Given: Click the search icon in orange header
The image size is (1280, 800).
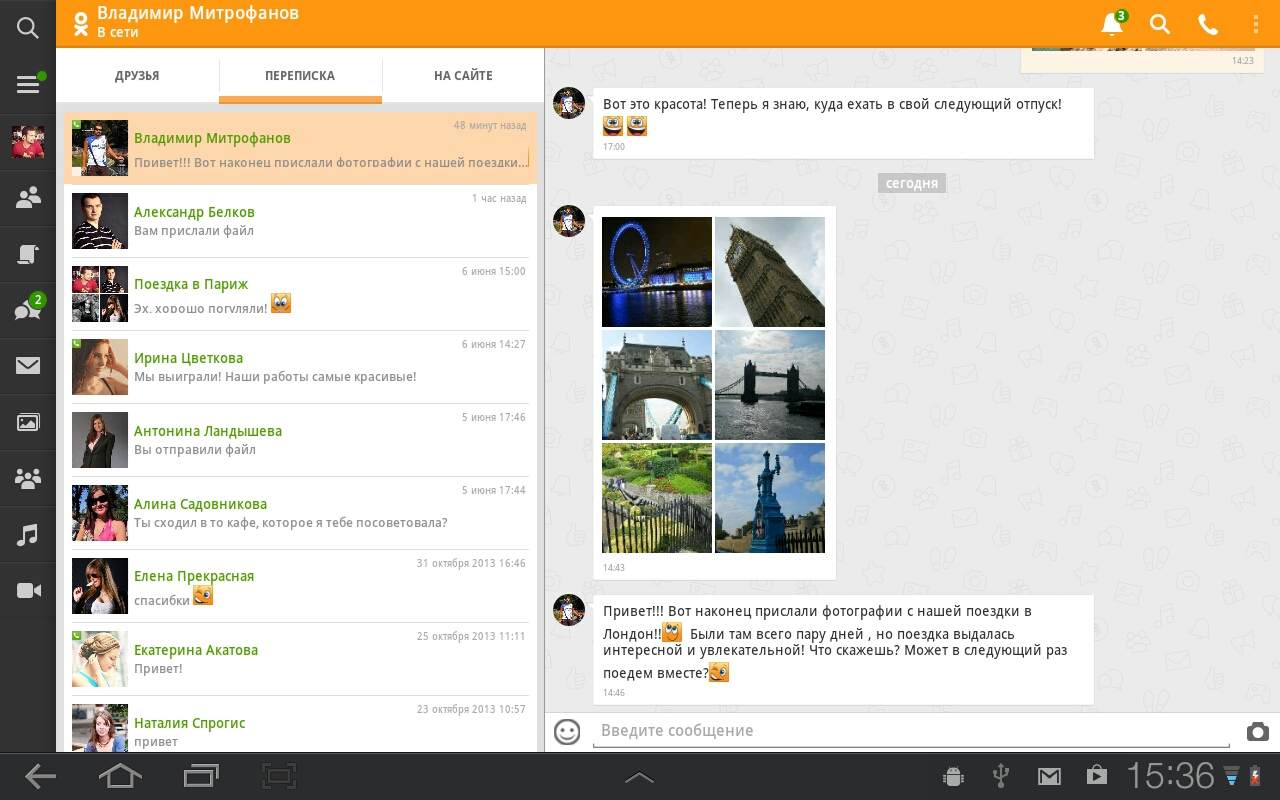Looking at the screenshot, I should pos(1160,24).
